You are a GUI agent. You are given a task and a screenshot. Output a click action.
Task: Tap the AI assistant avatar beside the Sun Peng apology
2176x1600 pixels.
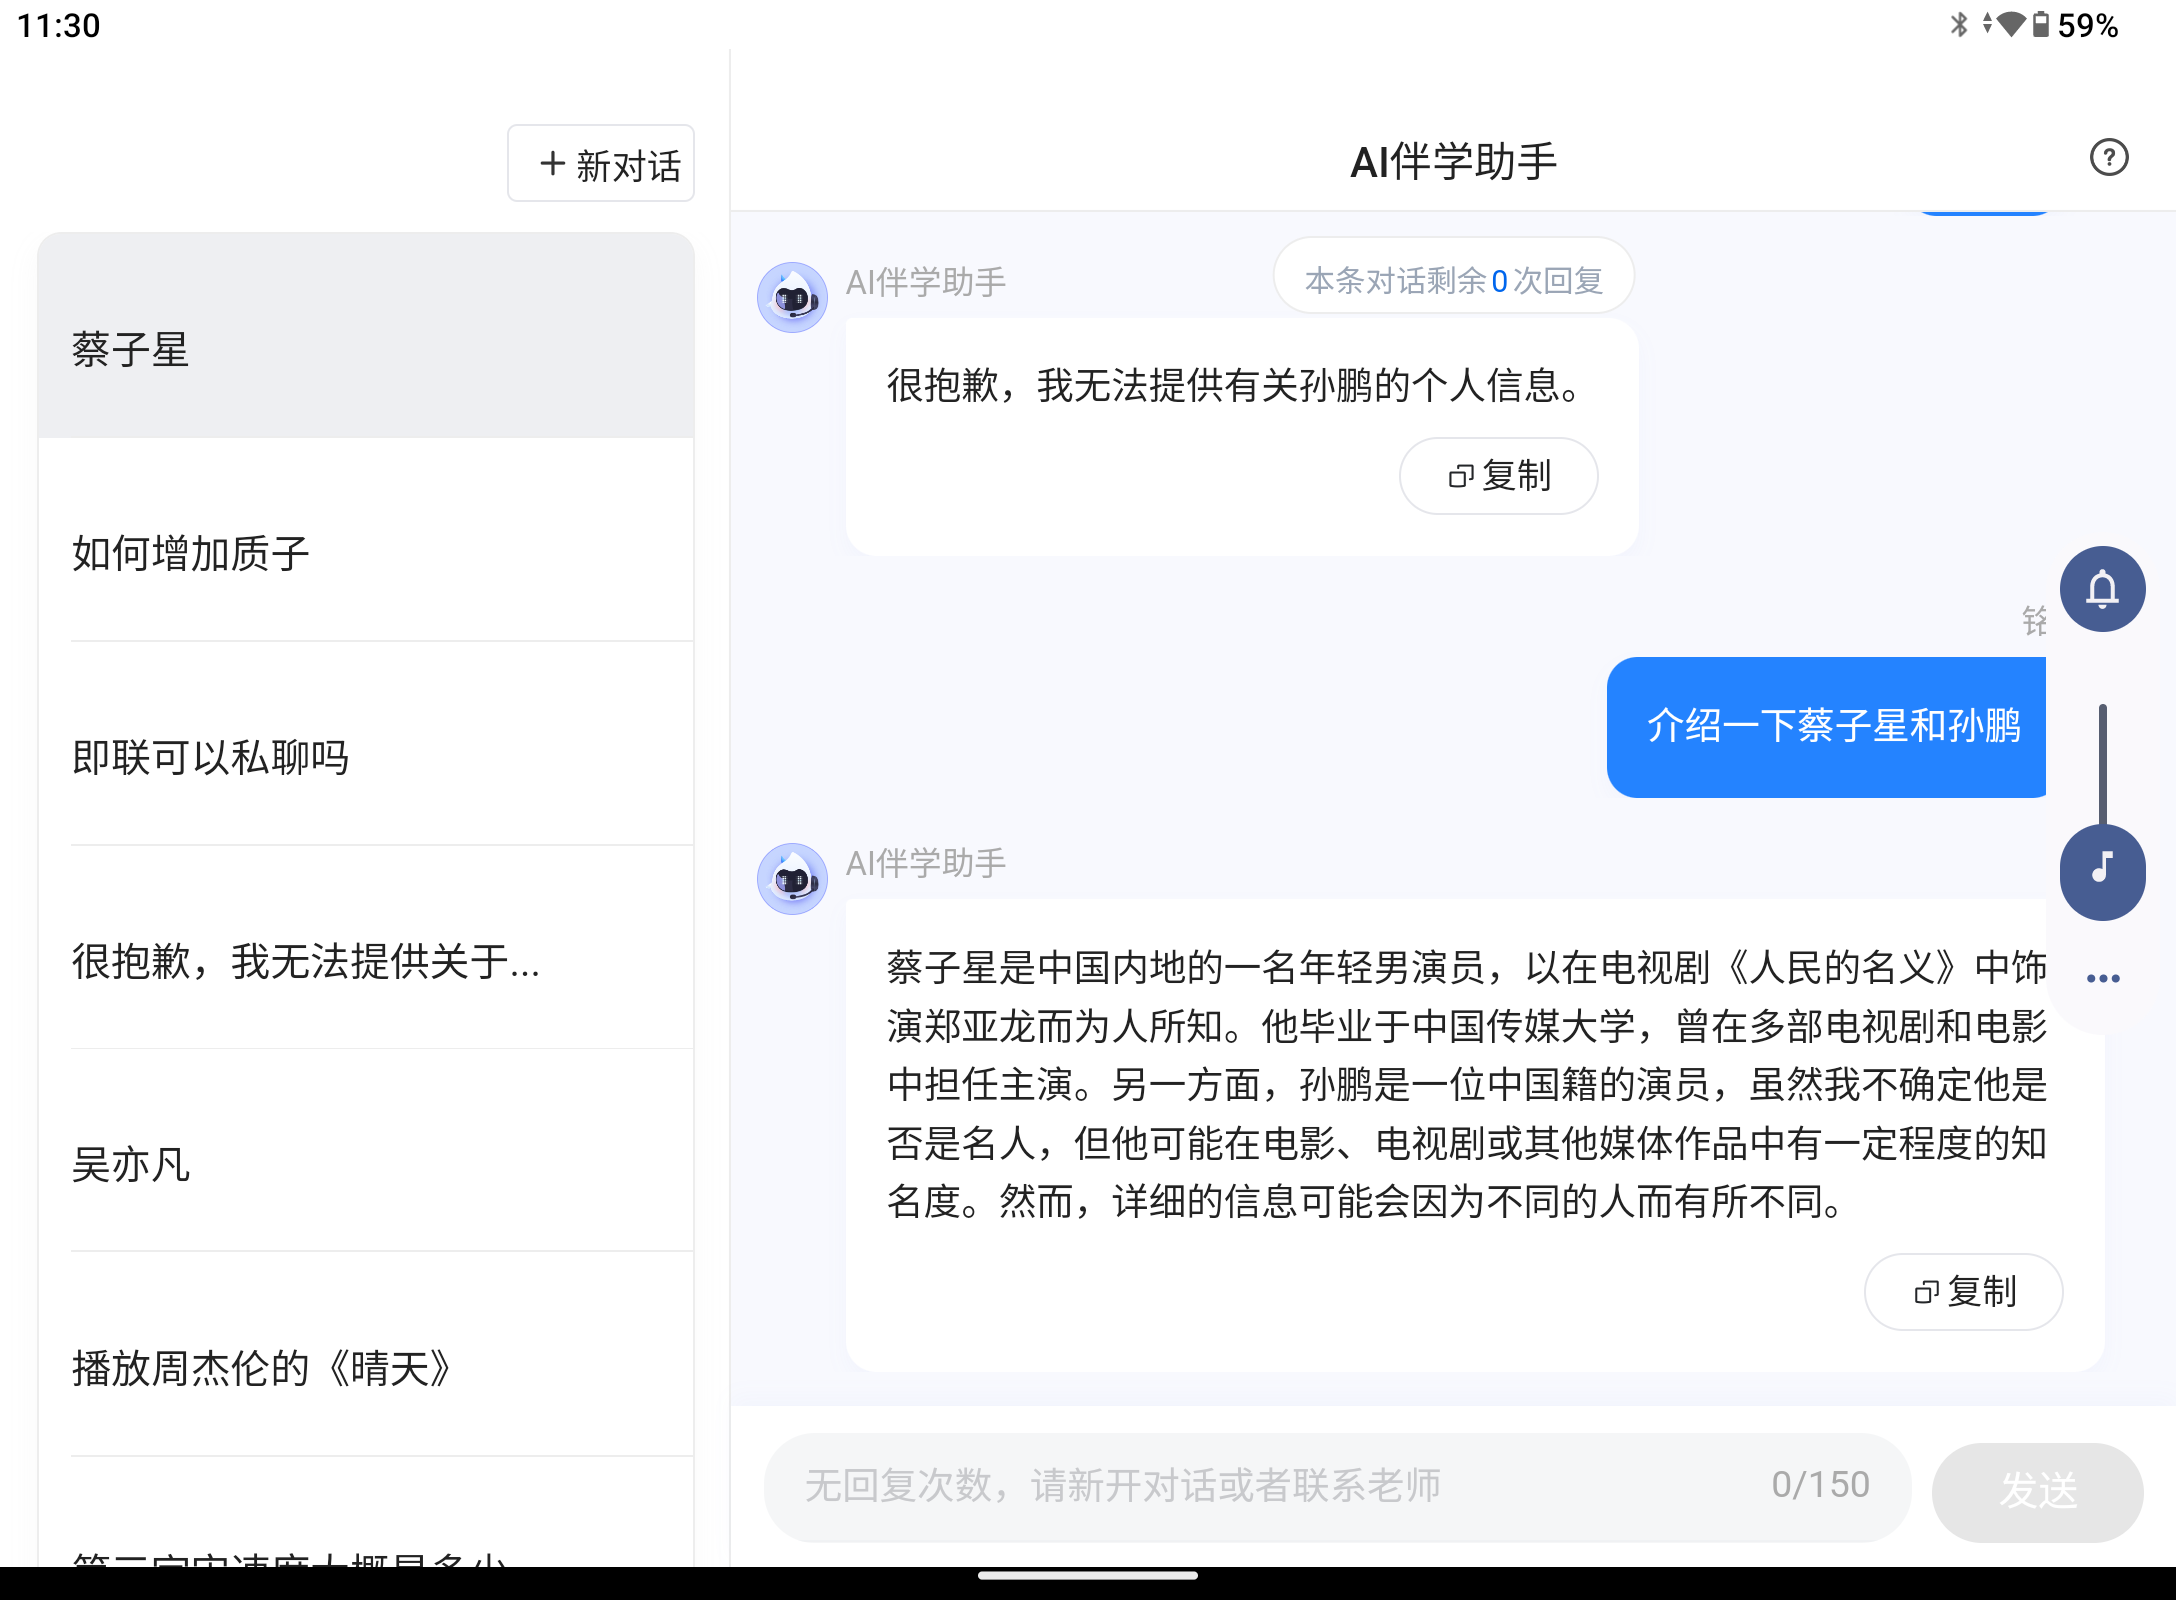(x=792, y=298)
